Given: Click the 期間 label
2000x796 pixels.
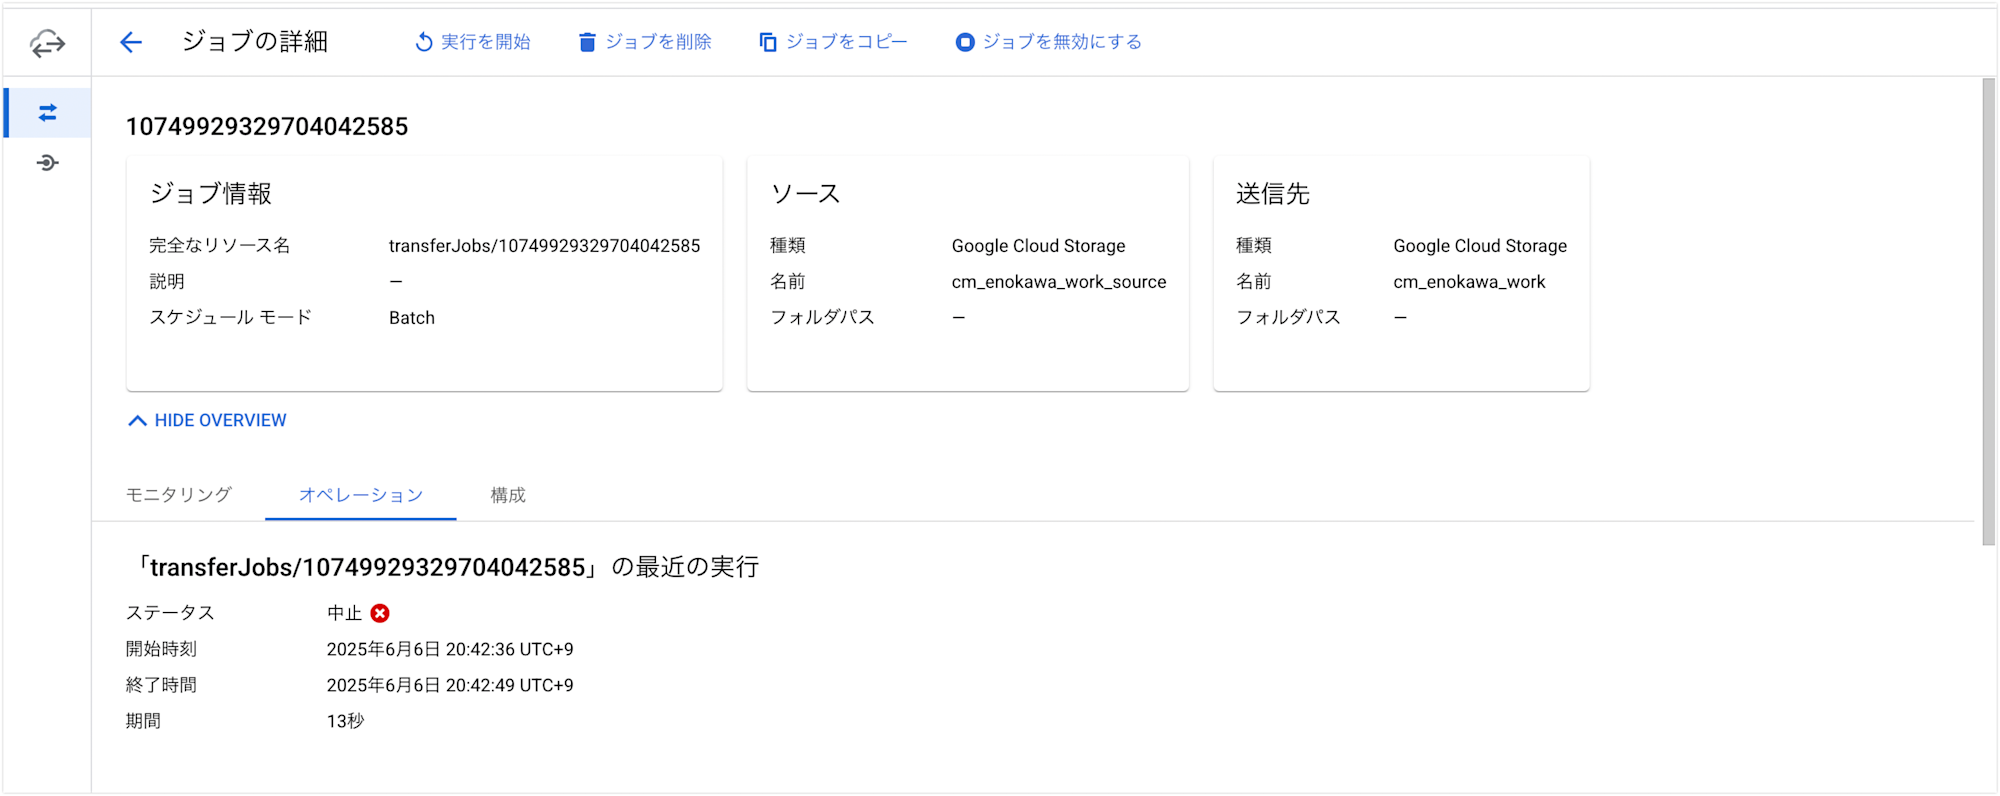Looking at the screenshot, I should (143, 721).
